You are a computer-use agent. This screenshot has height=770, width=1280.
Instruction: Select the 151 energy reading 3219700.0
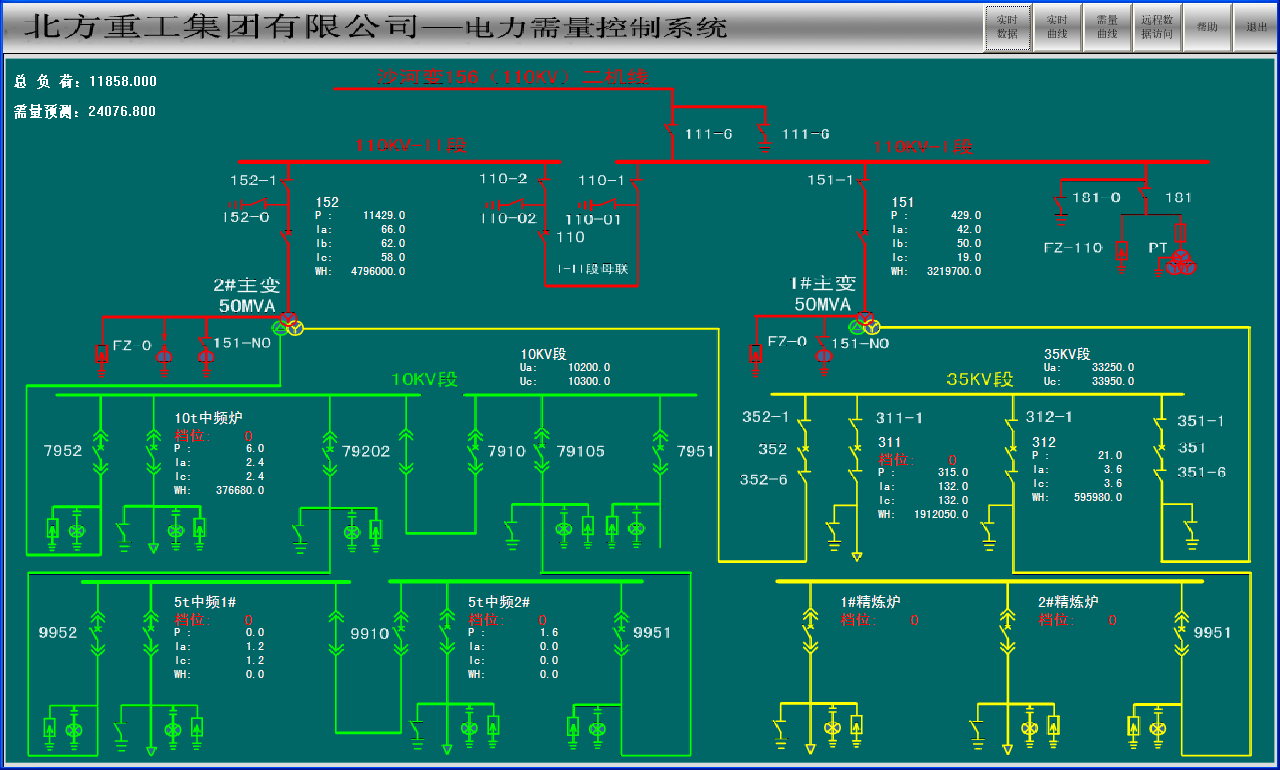click(x=954, y=271)
